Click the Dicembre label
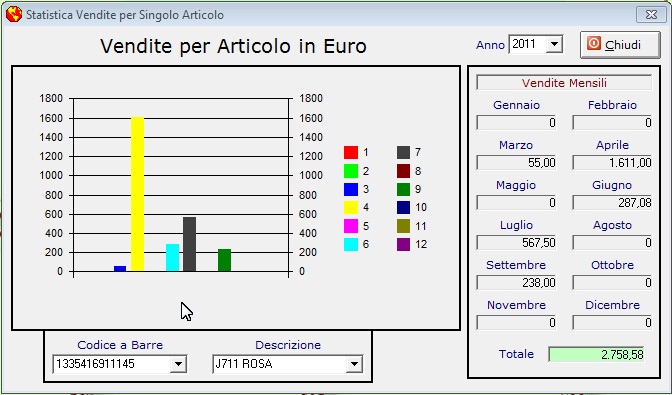 pyautogui.click(x=612, y=305)
